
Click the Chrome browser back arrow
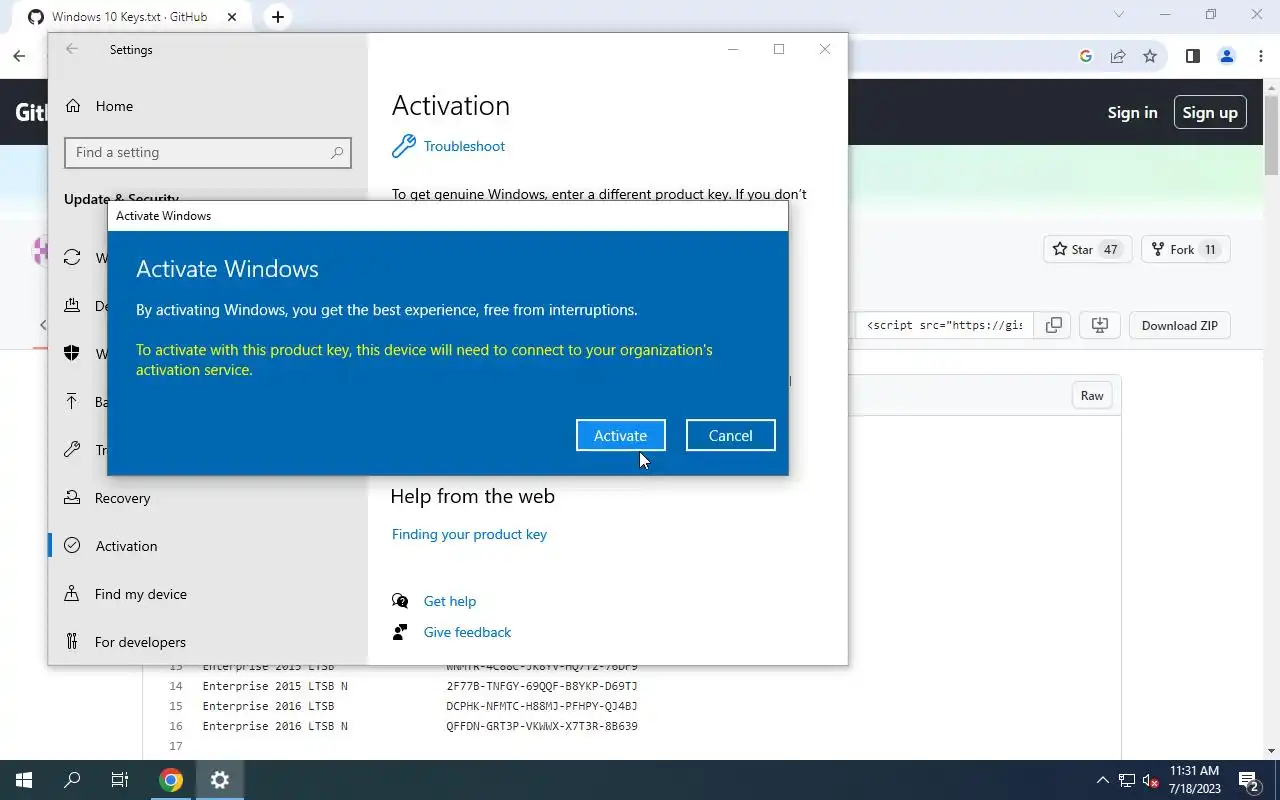[x=19, y=56]
